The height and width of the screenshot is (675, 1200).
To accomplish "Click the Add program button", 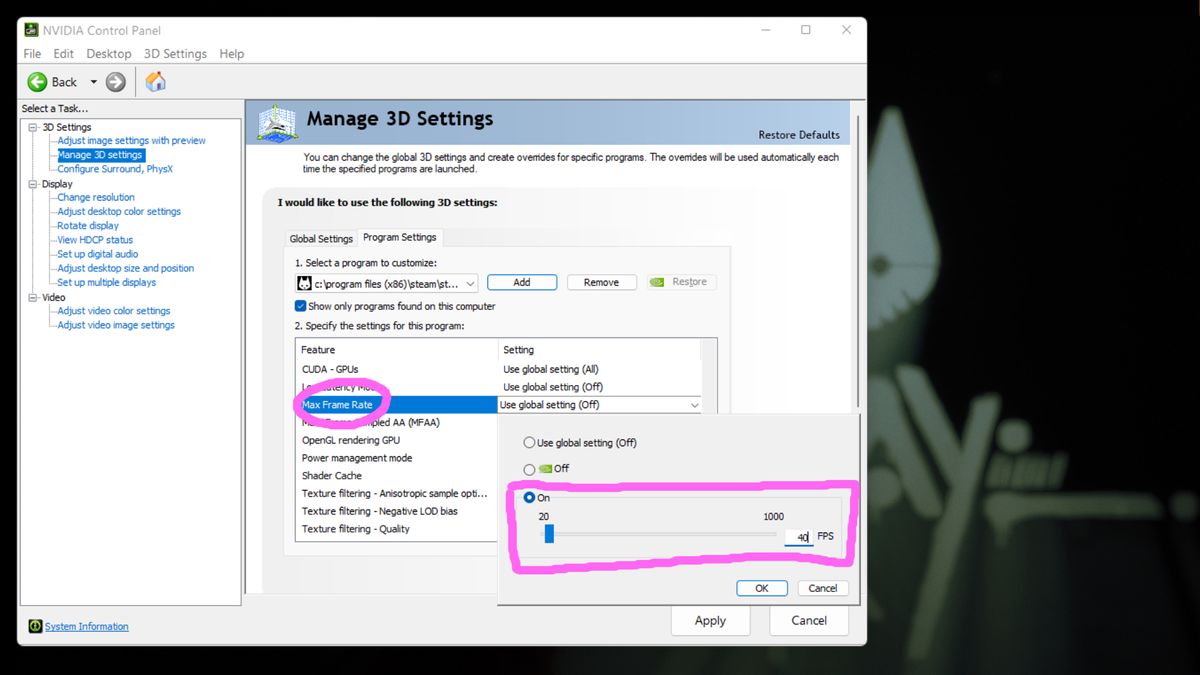I will click(522, 282).
